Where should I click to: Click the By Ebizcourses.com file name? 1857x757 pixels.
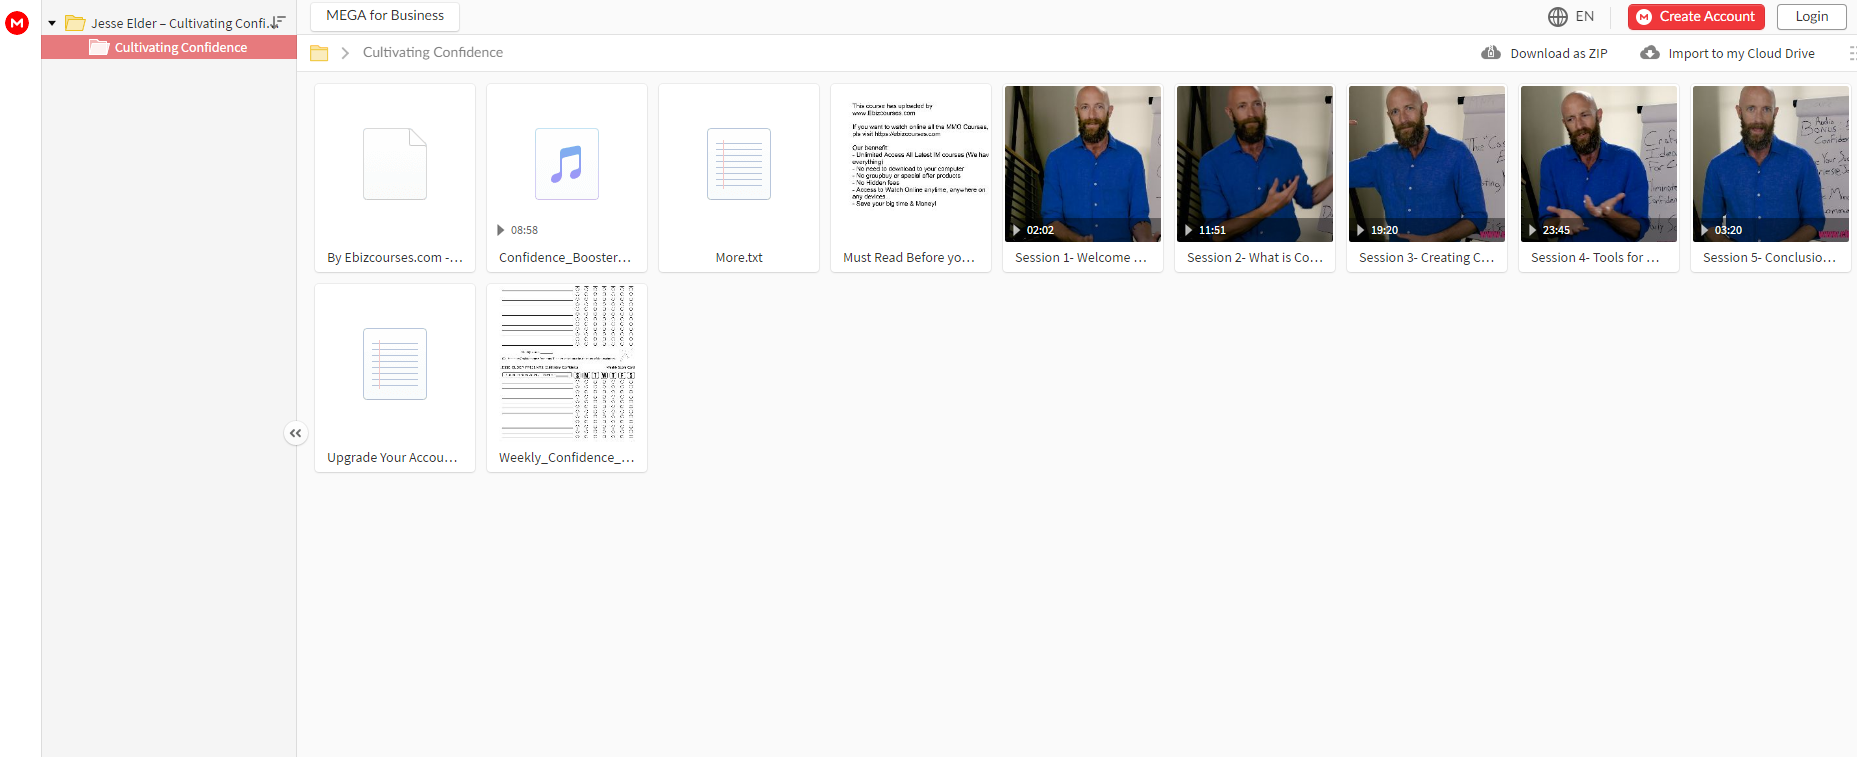pyautogui.click(x=395, y=258)
